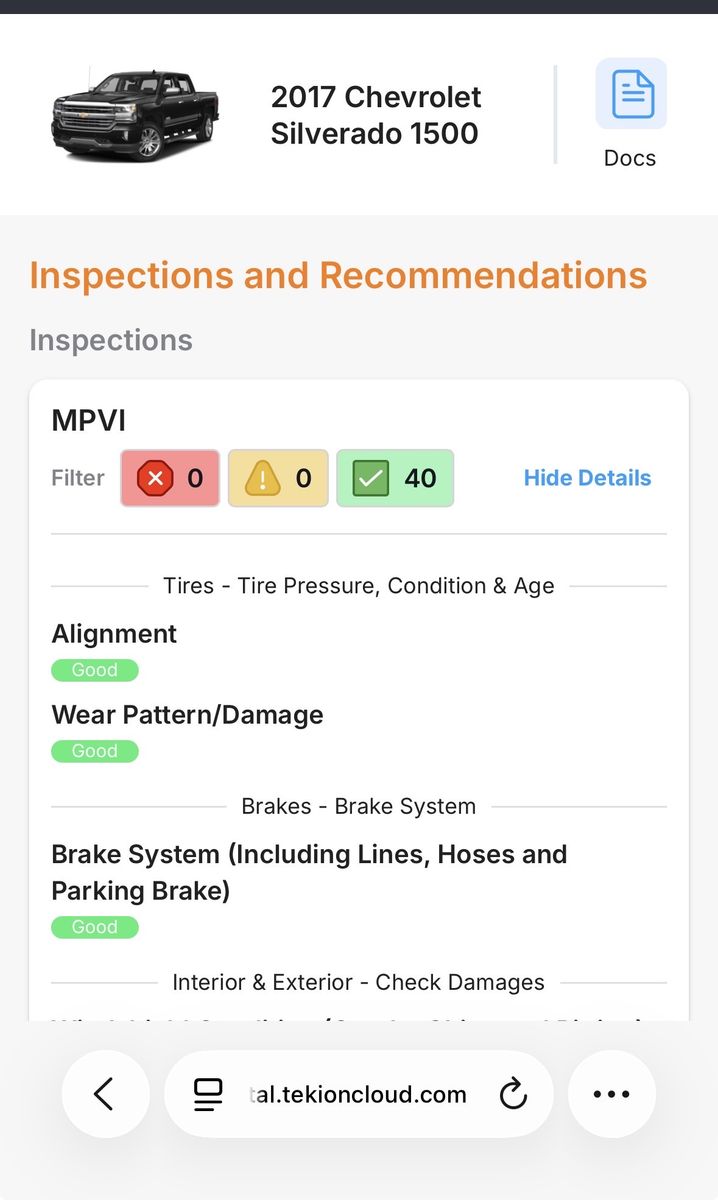
Task: Open the three-dots browser menu
Action: tap(612, 1094)
